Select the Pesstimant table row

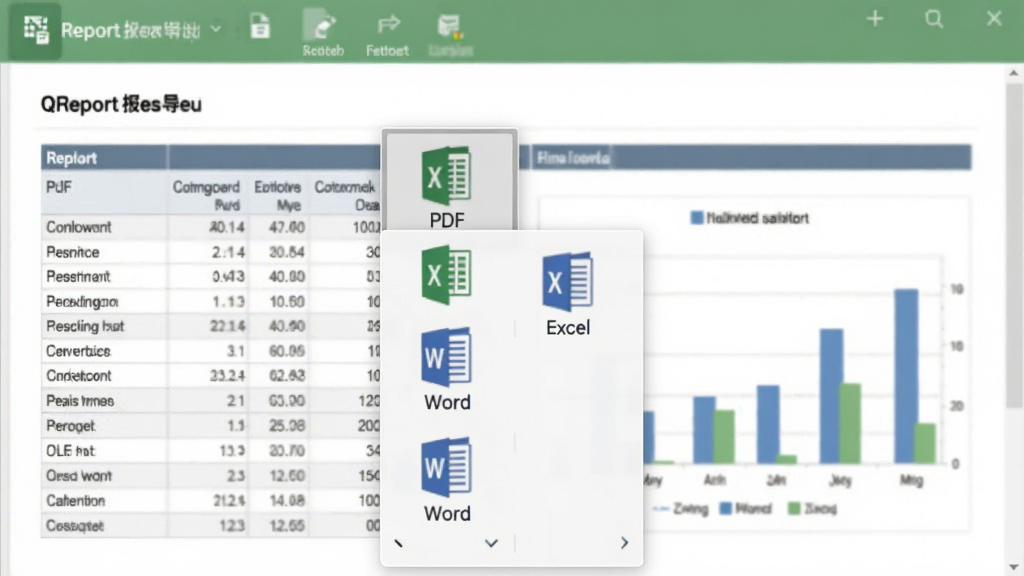click(211, 277)
